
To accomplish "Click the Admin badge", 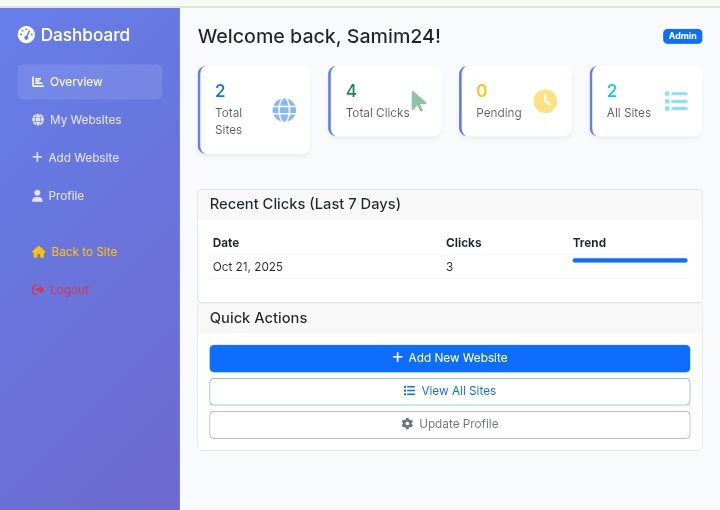I will point(682,36).
